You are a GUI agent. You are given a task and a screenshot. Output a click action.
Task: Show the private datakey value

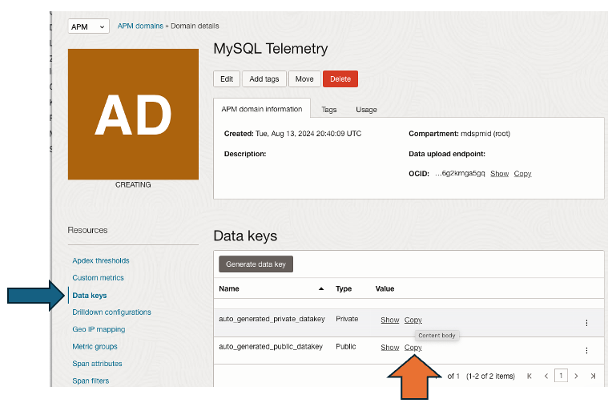(390, 320)
